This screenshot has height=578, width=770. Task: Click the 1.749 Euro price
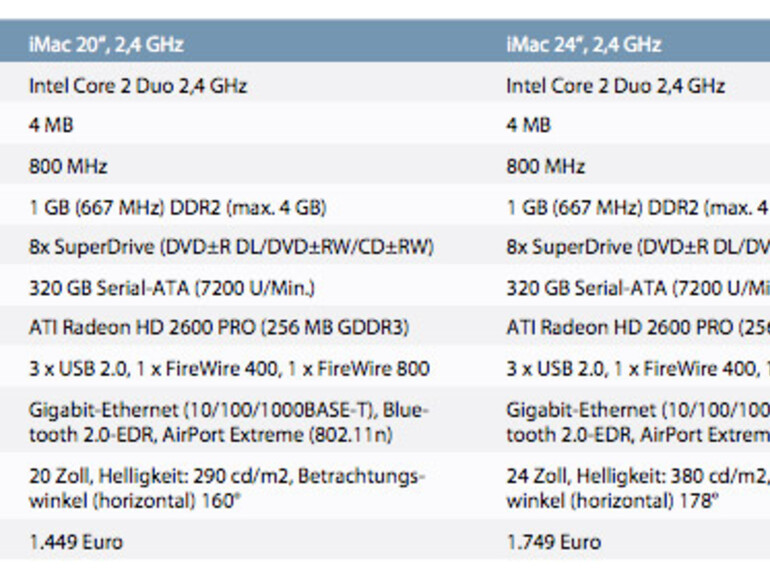point(553,542)
